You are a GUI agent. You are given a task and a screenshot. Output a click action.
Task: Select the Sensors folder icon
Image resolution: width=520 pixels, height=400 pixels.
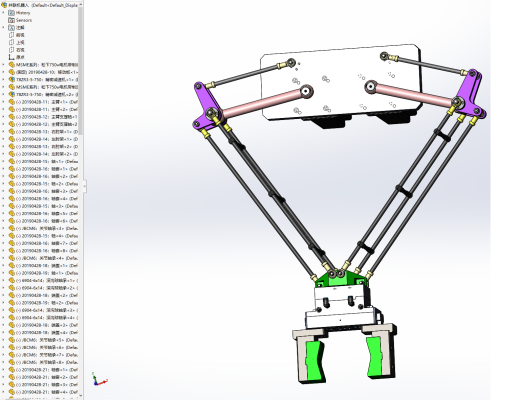click(11, 20)
